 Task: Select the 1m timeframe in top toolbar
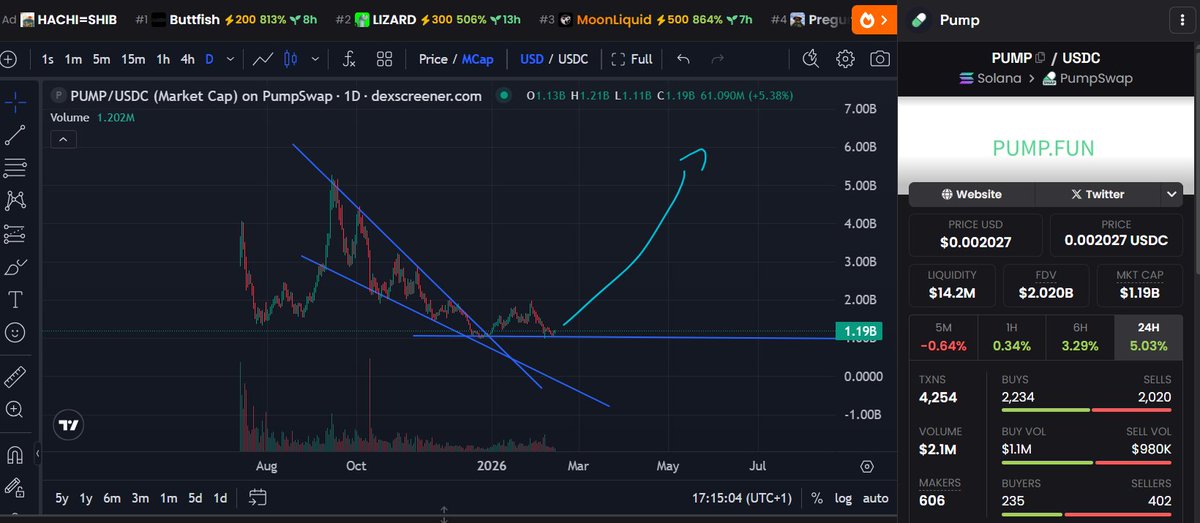pos(73,59)
